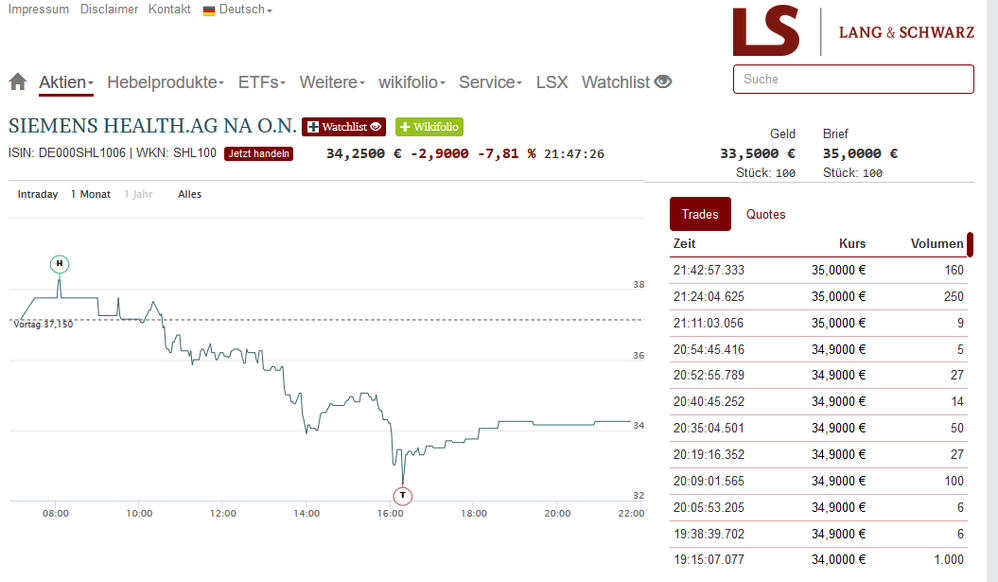Select the trade row at 20:54:45.416
Image resolution: width=998 pixels, height=582 pixels.
(x=819, y=350)
